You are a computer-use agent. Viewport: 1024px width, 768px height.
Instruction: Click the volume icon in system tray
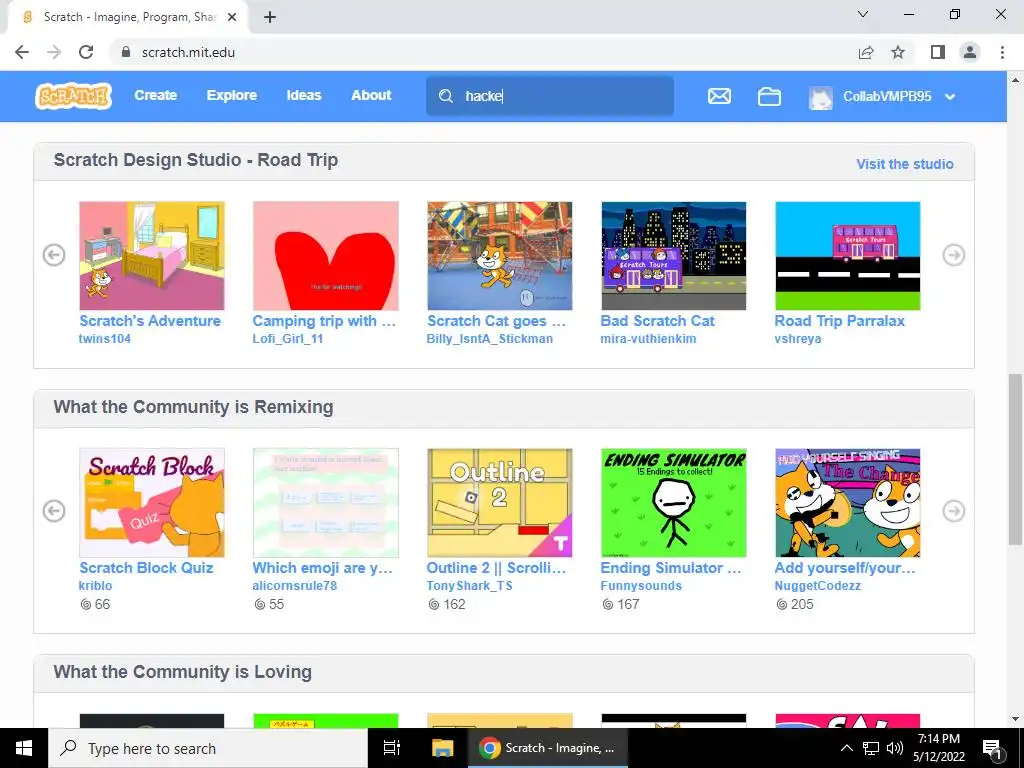pyautogui.click(x=895, y=748)
